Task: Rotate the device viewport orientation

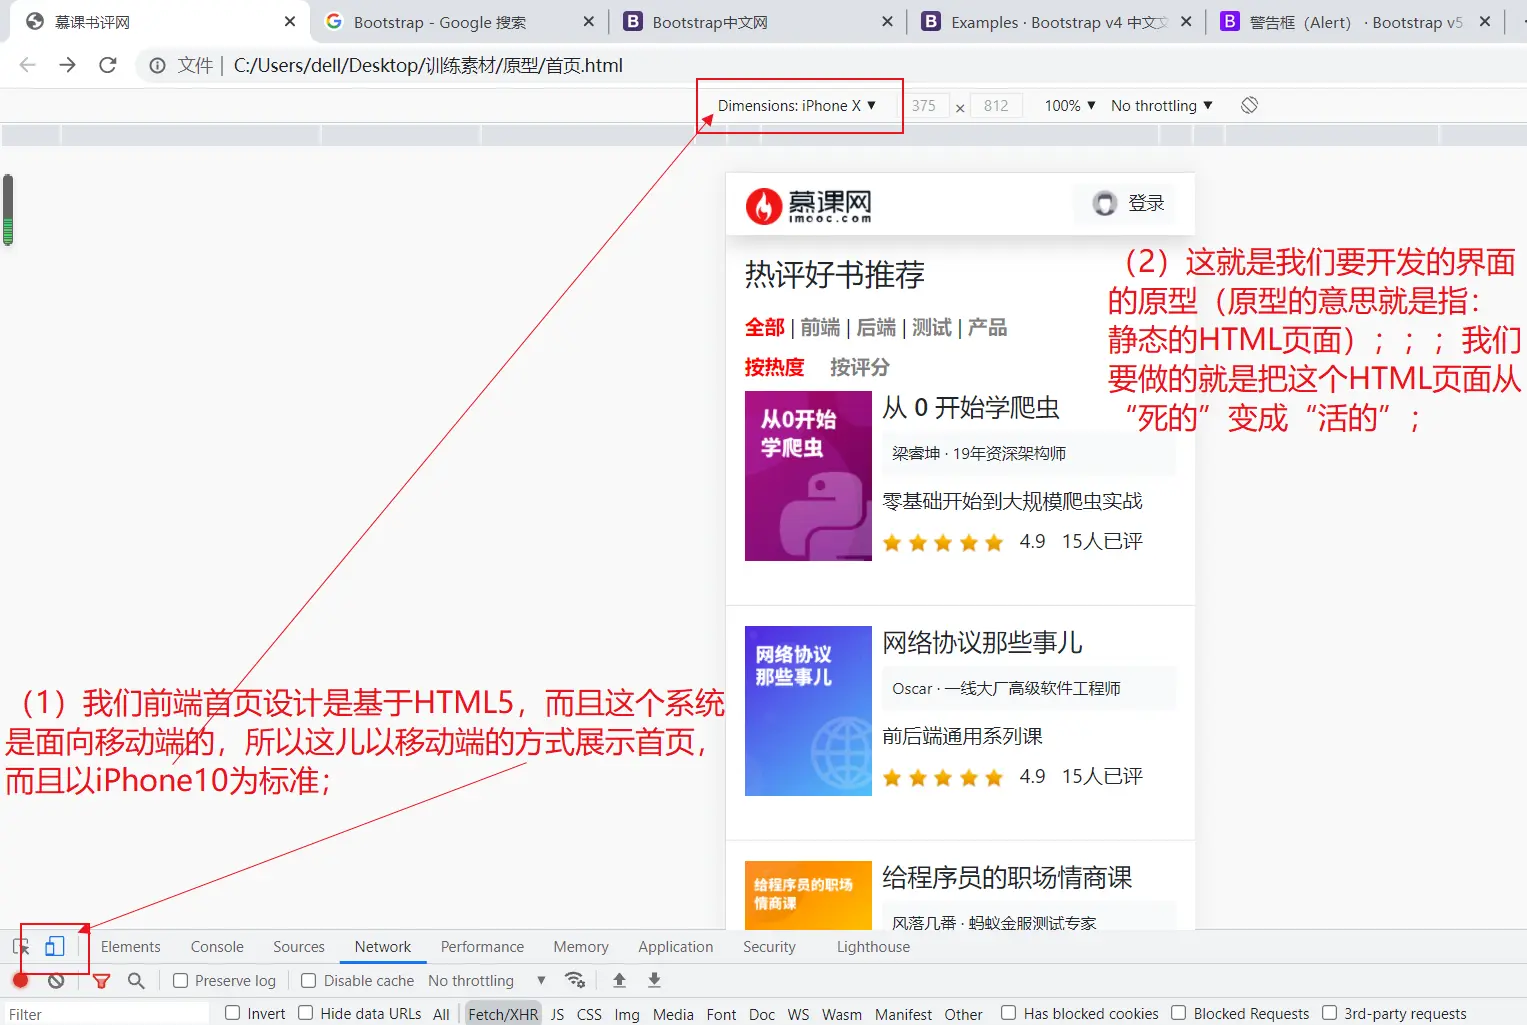Action: (1249, 105)
